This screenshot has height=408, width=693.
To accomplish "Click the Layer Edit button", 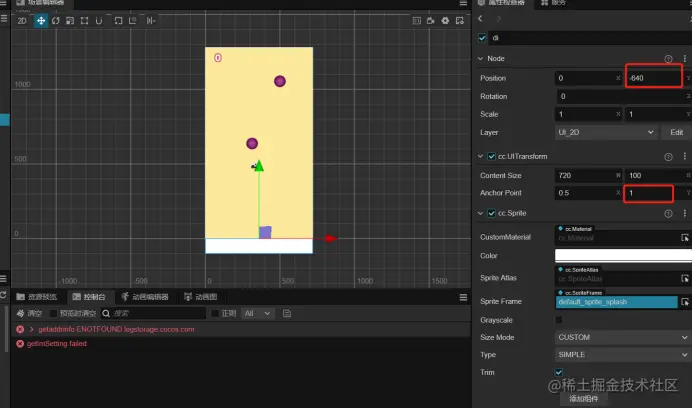I will pyautogui.click(x=676, y=132).
